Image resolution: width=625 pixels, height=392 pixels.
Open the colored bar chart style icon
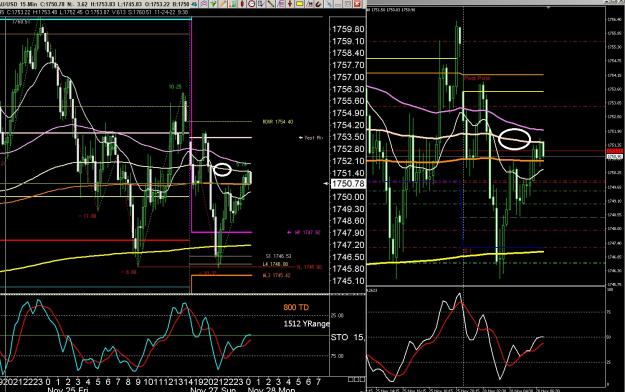232,4
